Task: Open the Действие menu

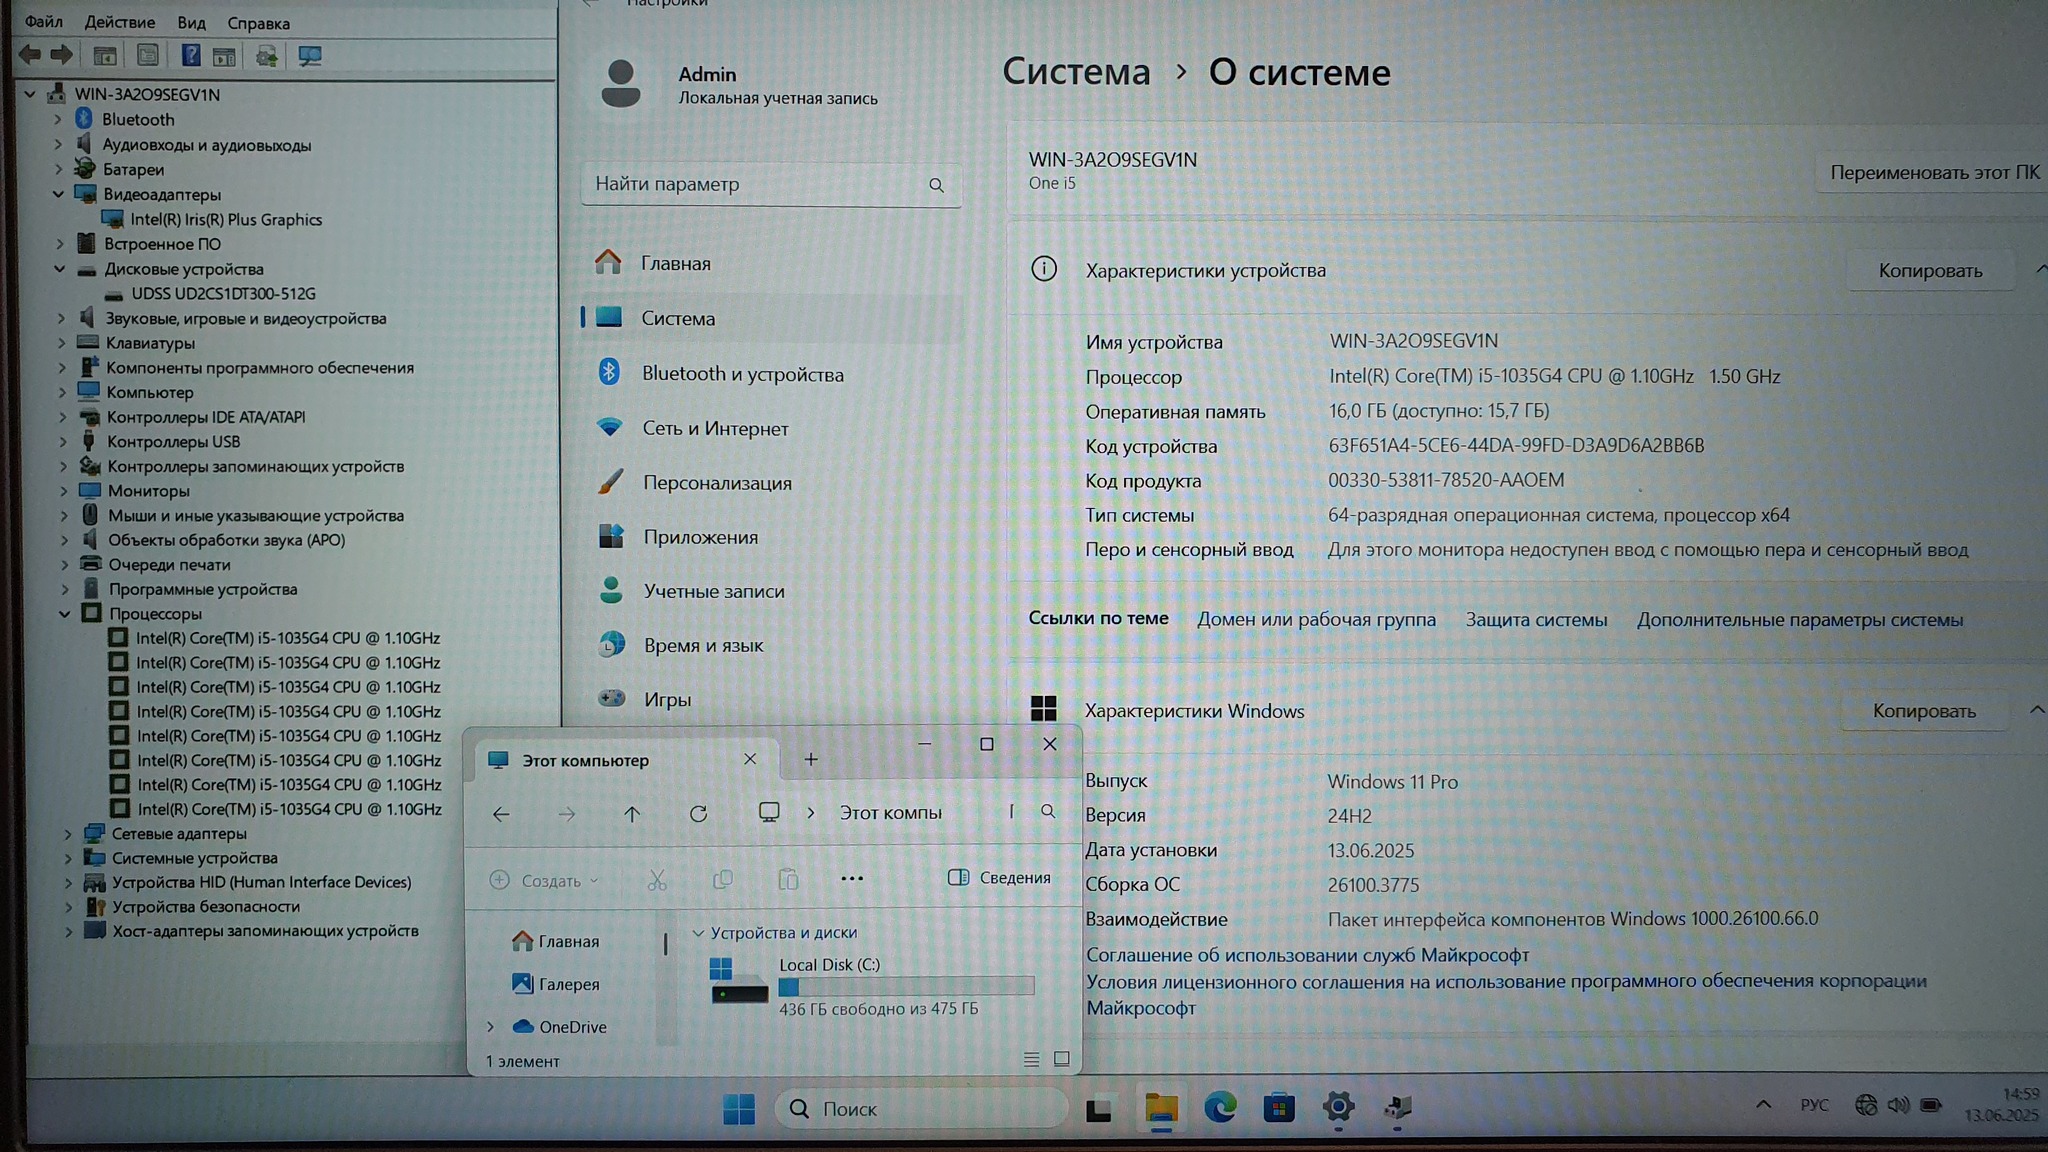Action: pyautogui.click(x=119, y=22)
